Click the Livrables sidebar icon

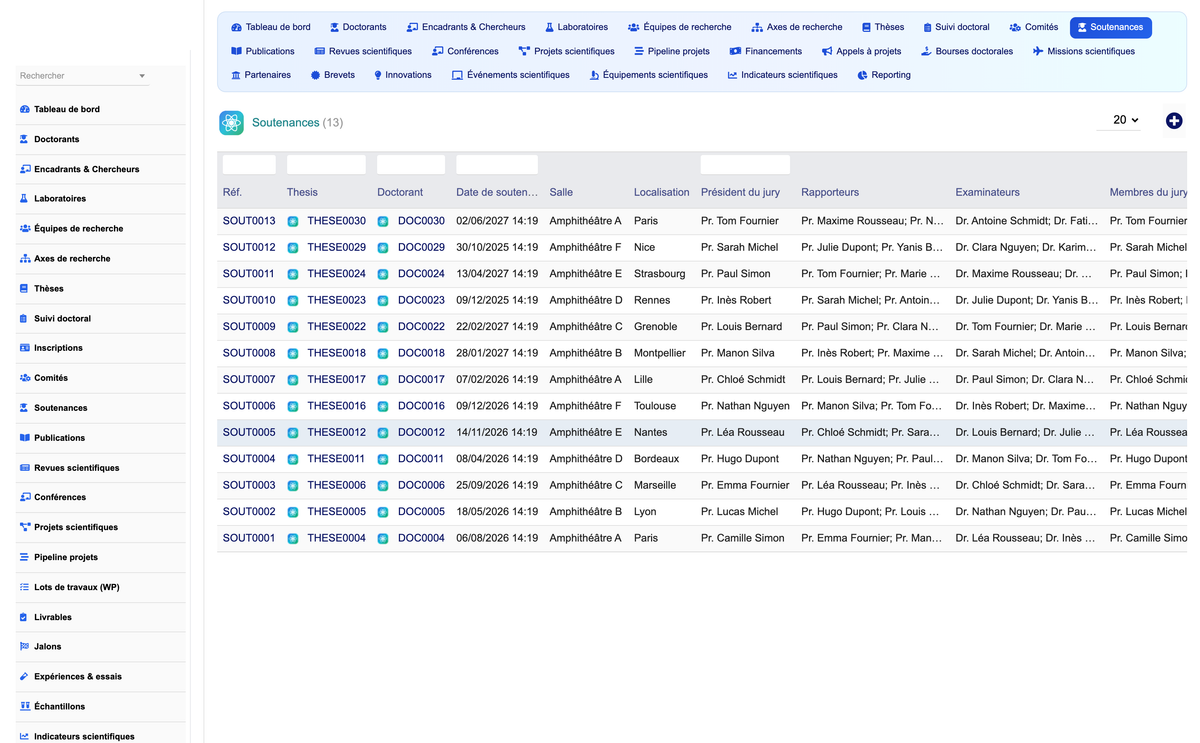pos(25,617)
